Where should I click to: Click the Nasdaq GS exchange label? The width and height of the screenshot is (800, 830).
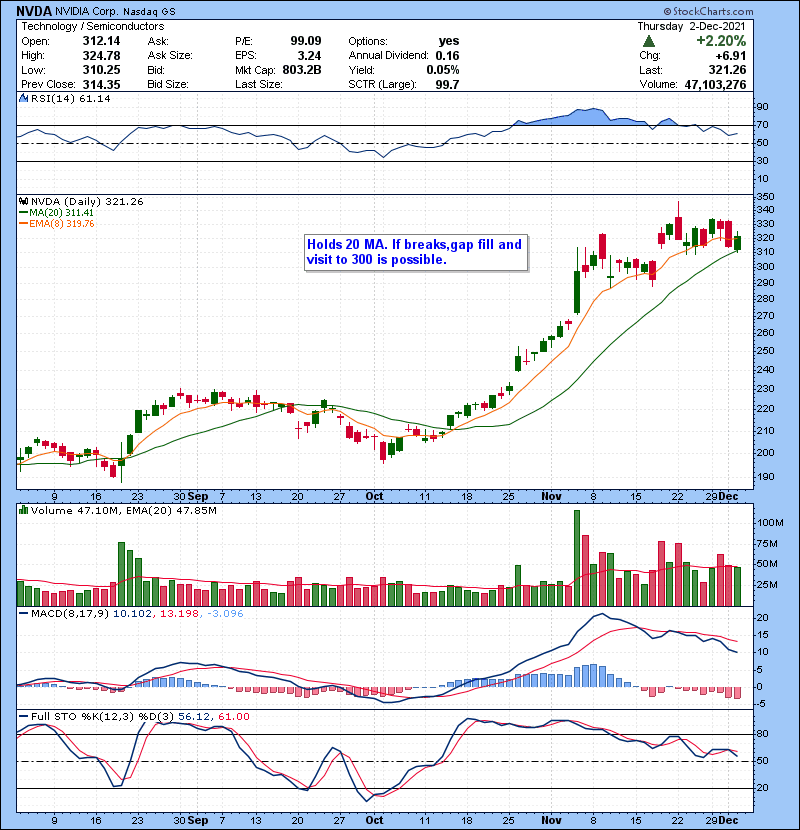pyautogui.click(x=149, y=11)
